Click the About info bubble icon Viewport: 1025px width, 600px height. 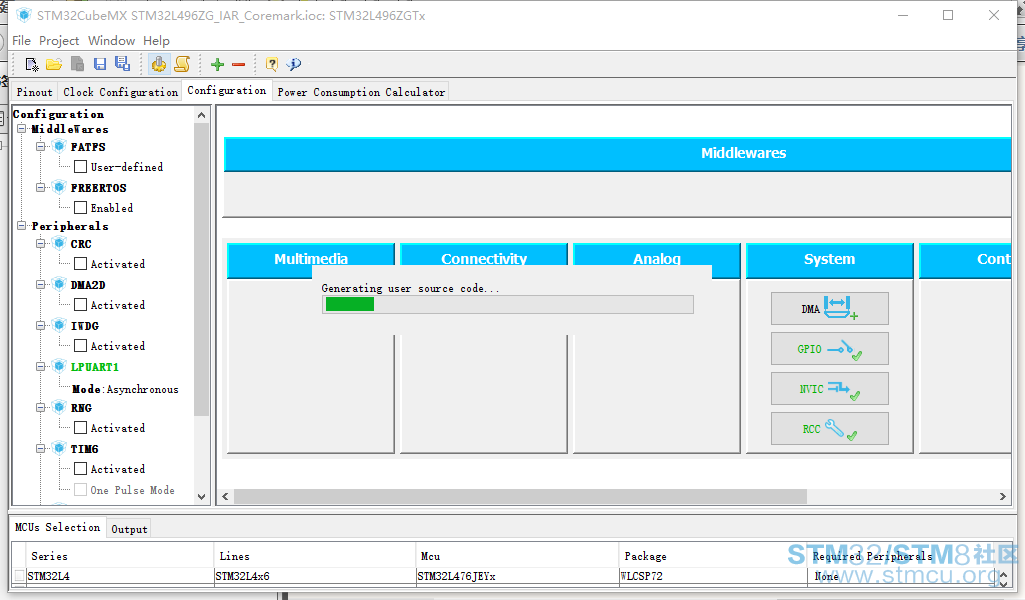(x=294, y=64)
